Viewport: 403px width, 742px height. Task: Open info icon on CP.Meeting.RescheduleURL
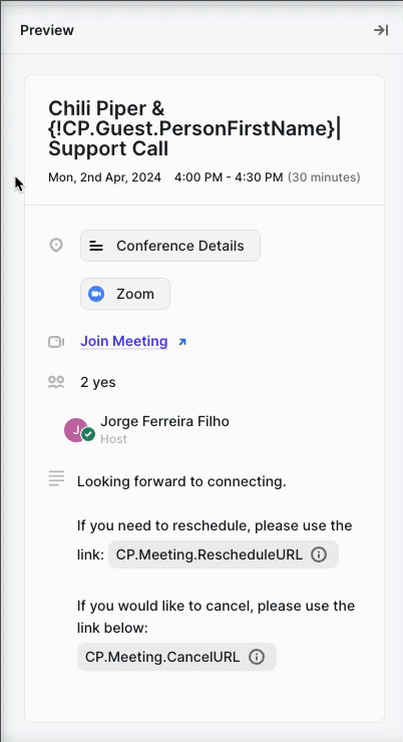point(319,555)
